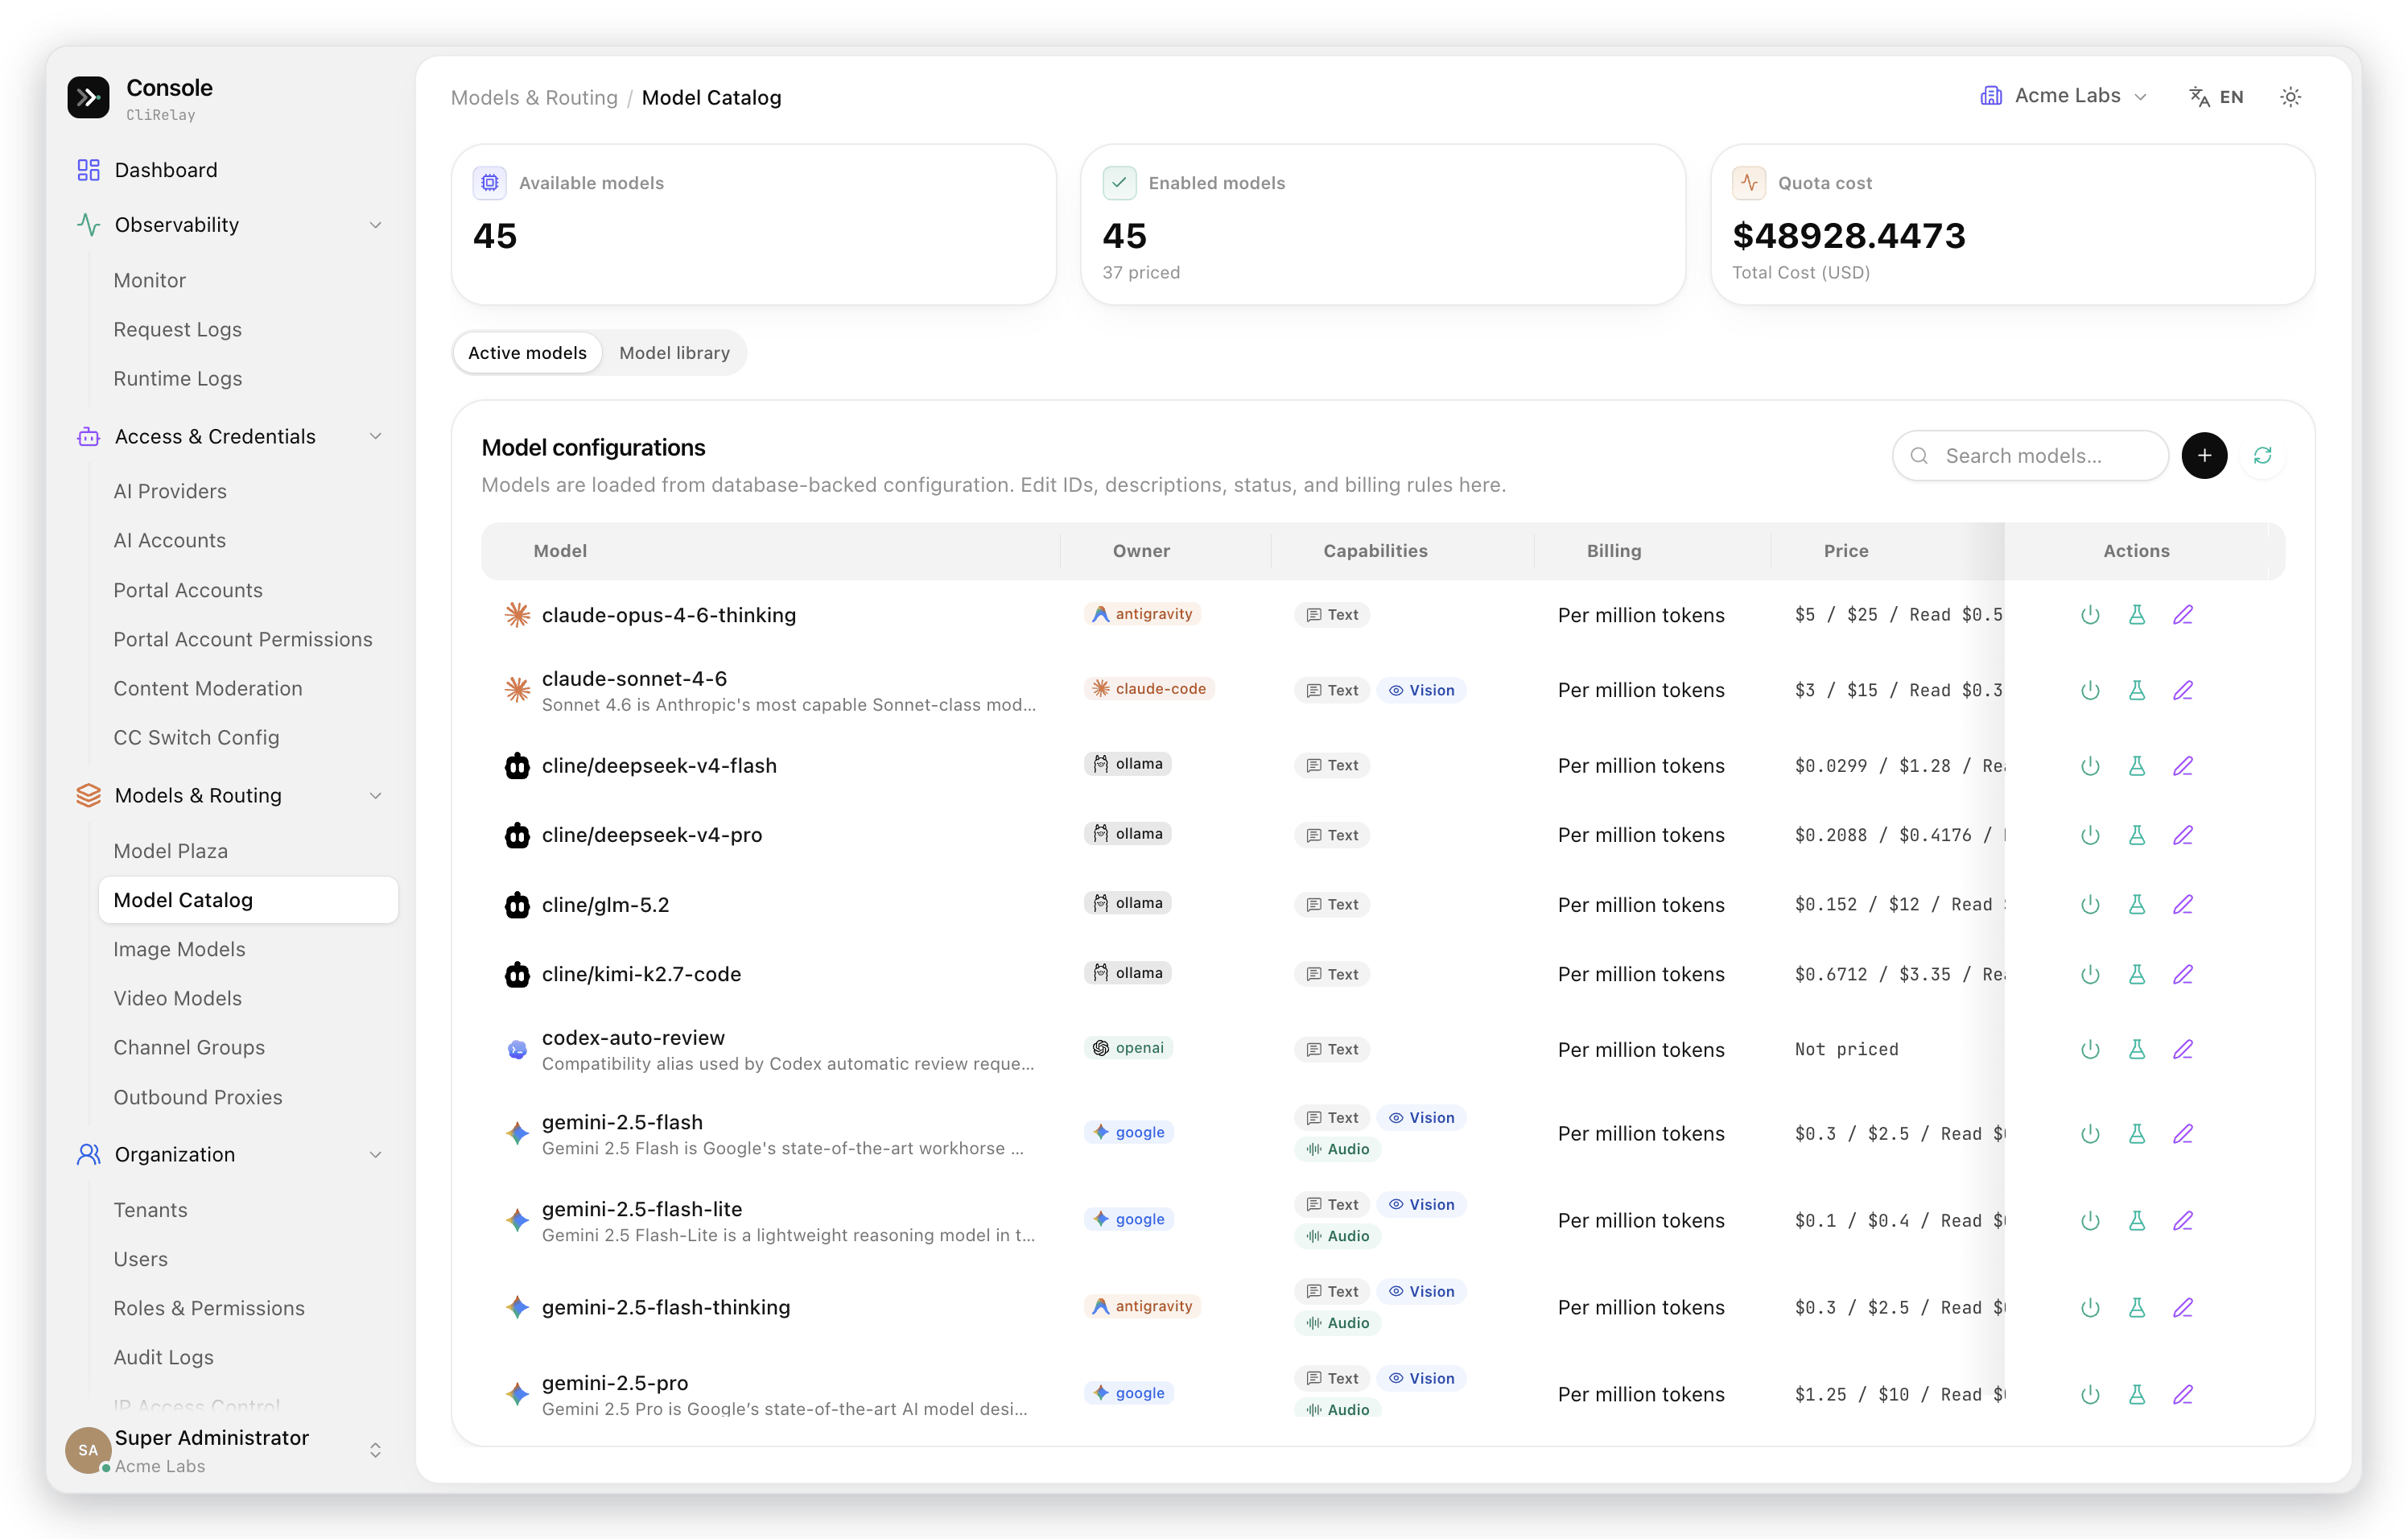The height and width of the screenshot is (1539, 2408).
Task: Toggle power for claude-sonnet-4-6
Action: (2089, 690)
